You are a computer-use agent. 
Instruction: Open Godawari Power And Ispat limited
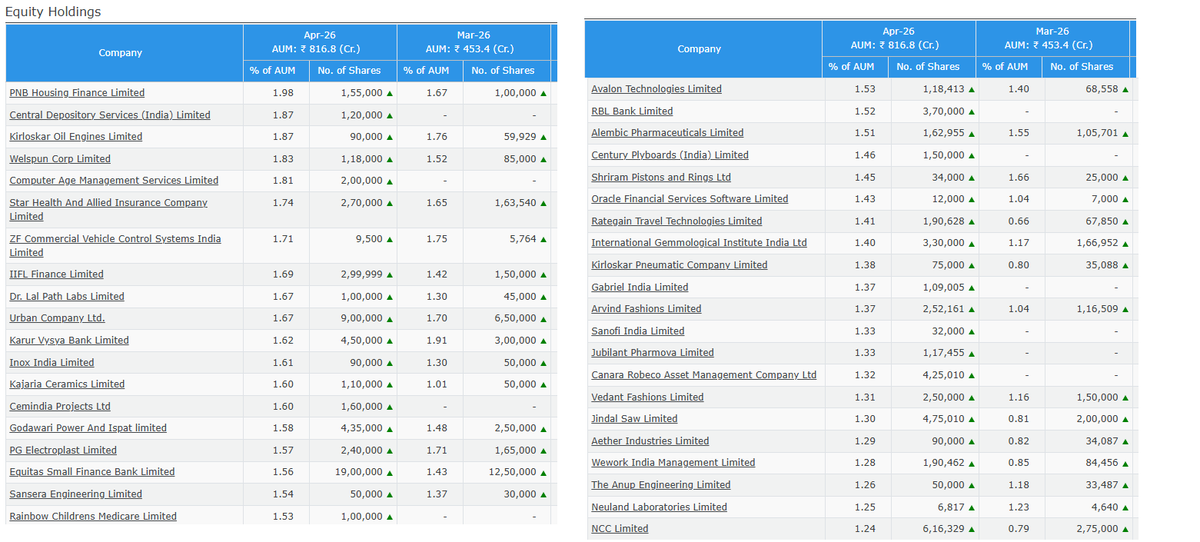88,428
